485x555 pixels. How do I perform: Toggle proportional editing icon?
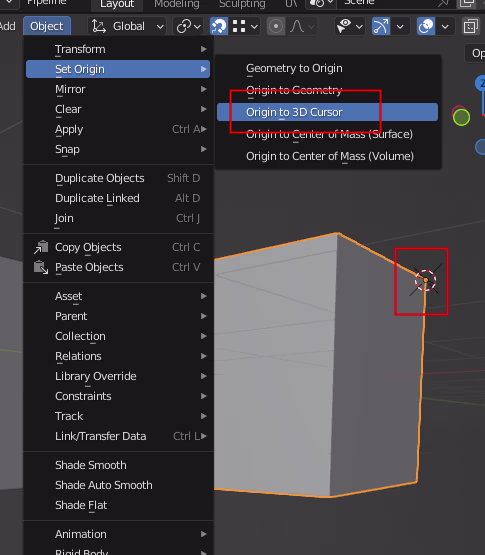276,26
